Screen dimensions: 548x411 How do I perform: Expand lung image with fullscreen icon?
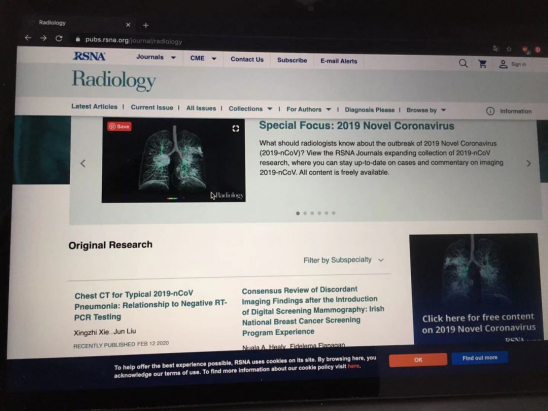pos(236,129)
